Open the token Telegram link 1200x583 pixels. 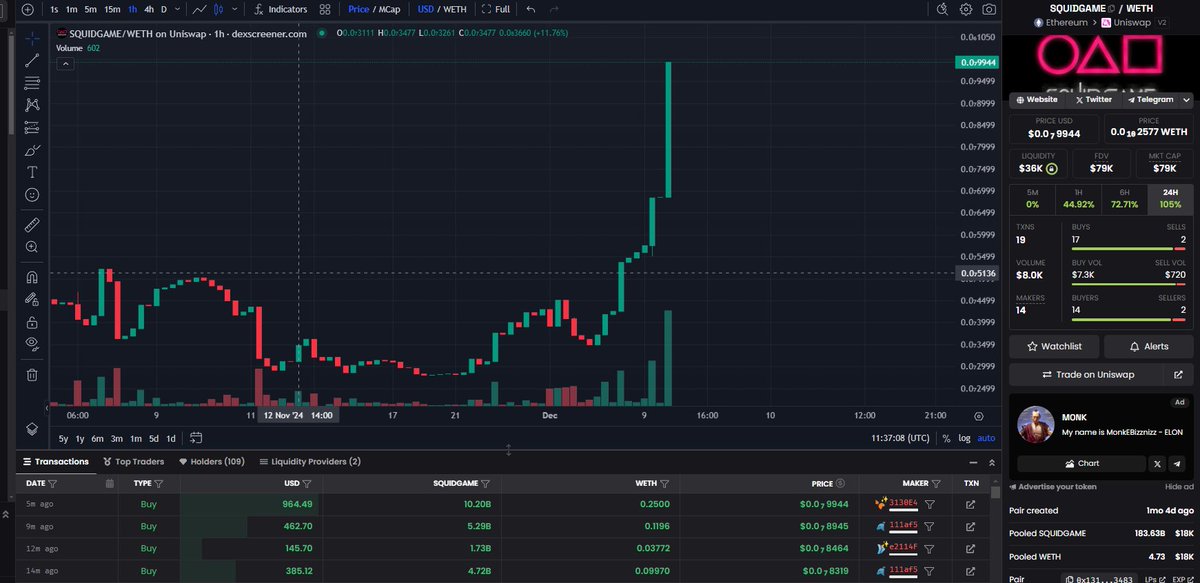coord(1150,100)
